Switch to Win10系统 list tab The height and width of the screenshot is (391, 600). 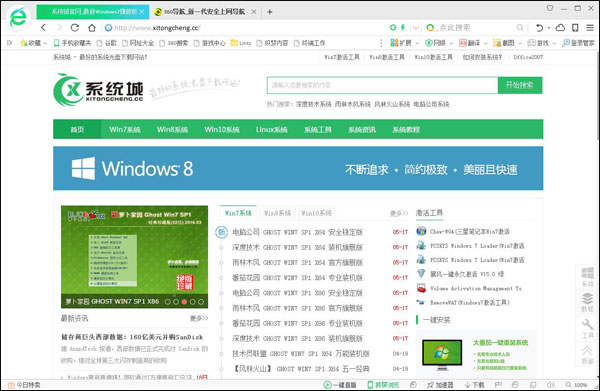[x=316, y=213]
